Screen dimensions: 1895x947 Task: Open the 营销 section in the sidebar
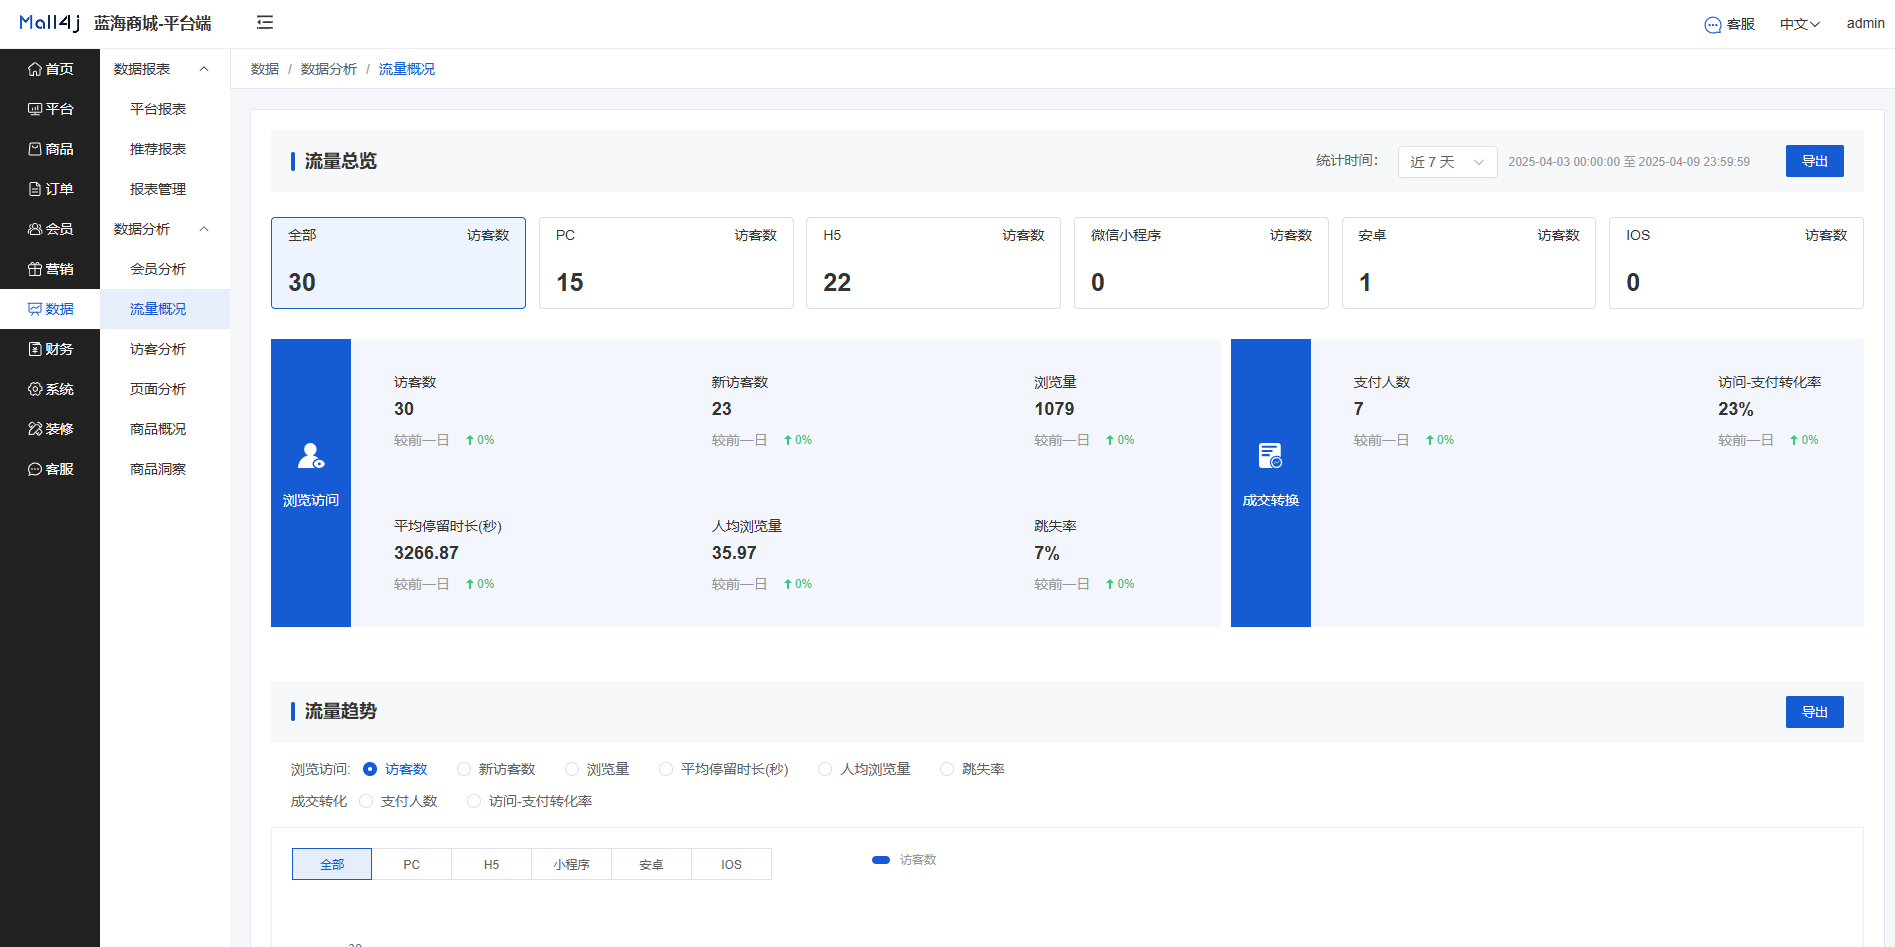50,269
